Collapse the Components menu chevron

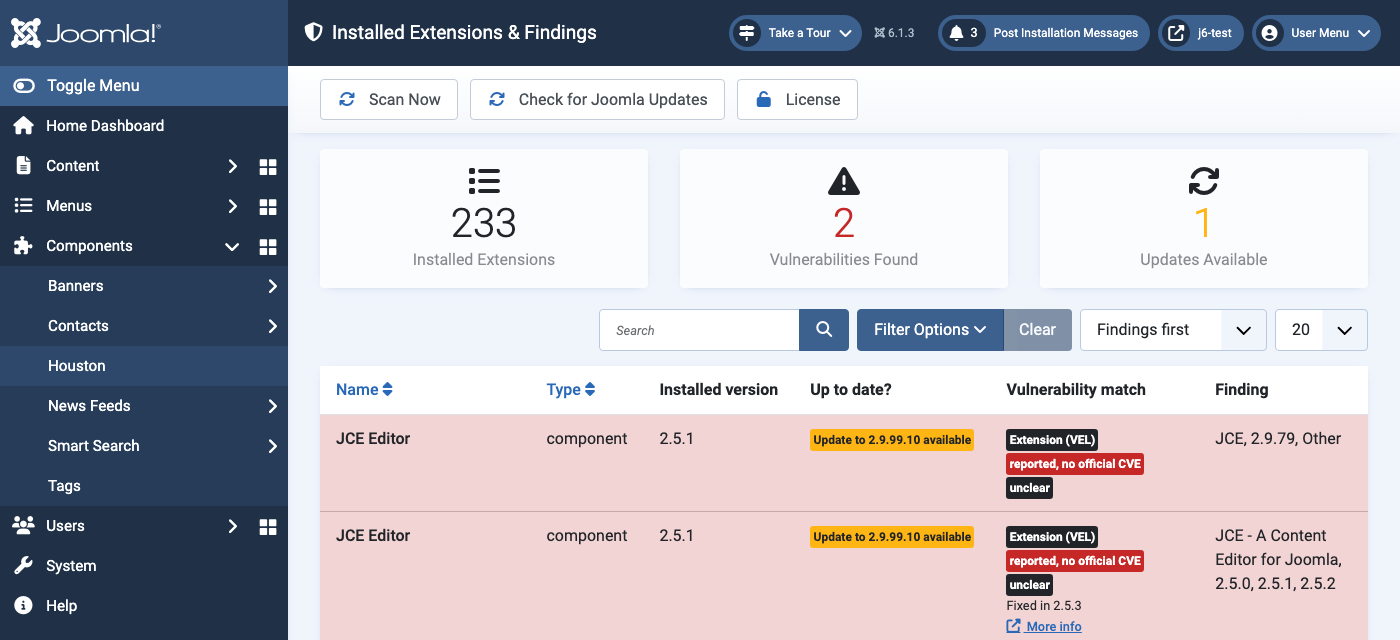pyautogui.click(x=232, y=246)
